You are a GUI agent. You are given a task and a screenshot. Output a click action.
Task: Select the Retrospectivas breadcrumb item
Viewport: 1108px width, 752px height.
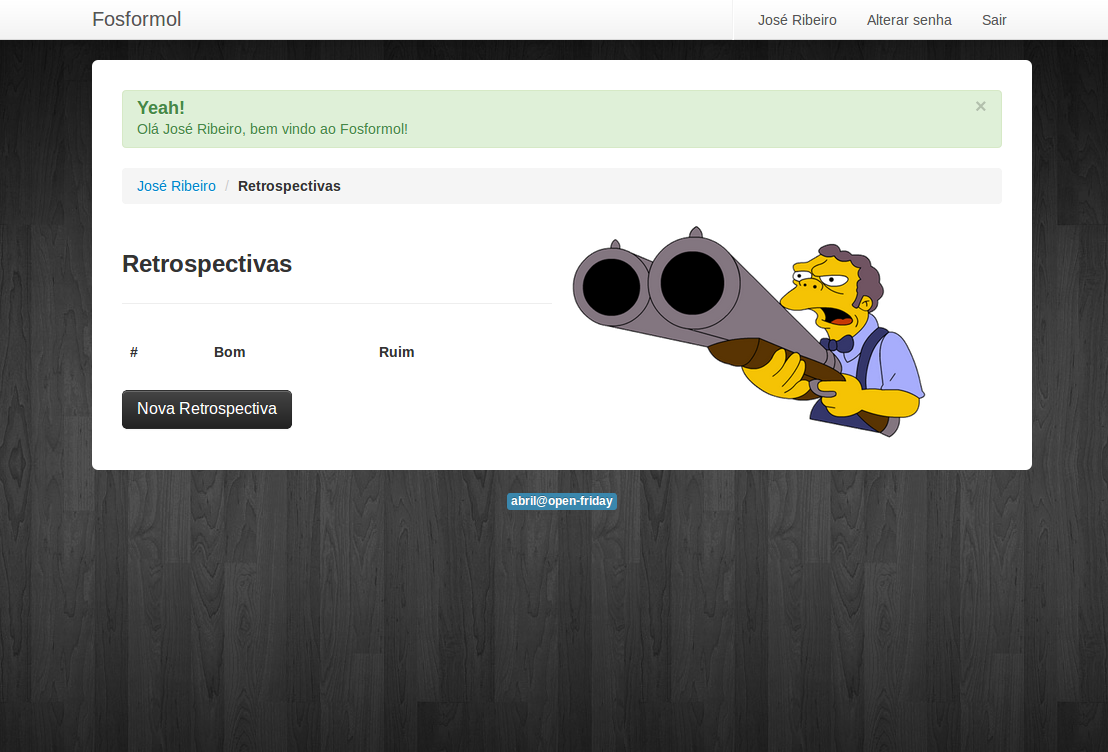click(289, 186)
